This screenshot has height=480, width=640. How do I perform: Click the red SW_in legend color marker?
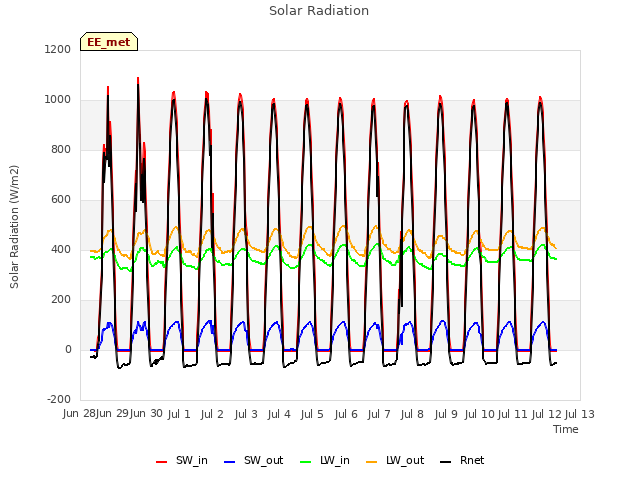click(x=162, y=462)
